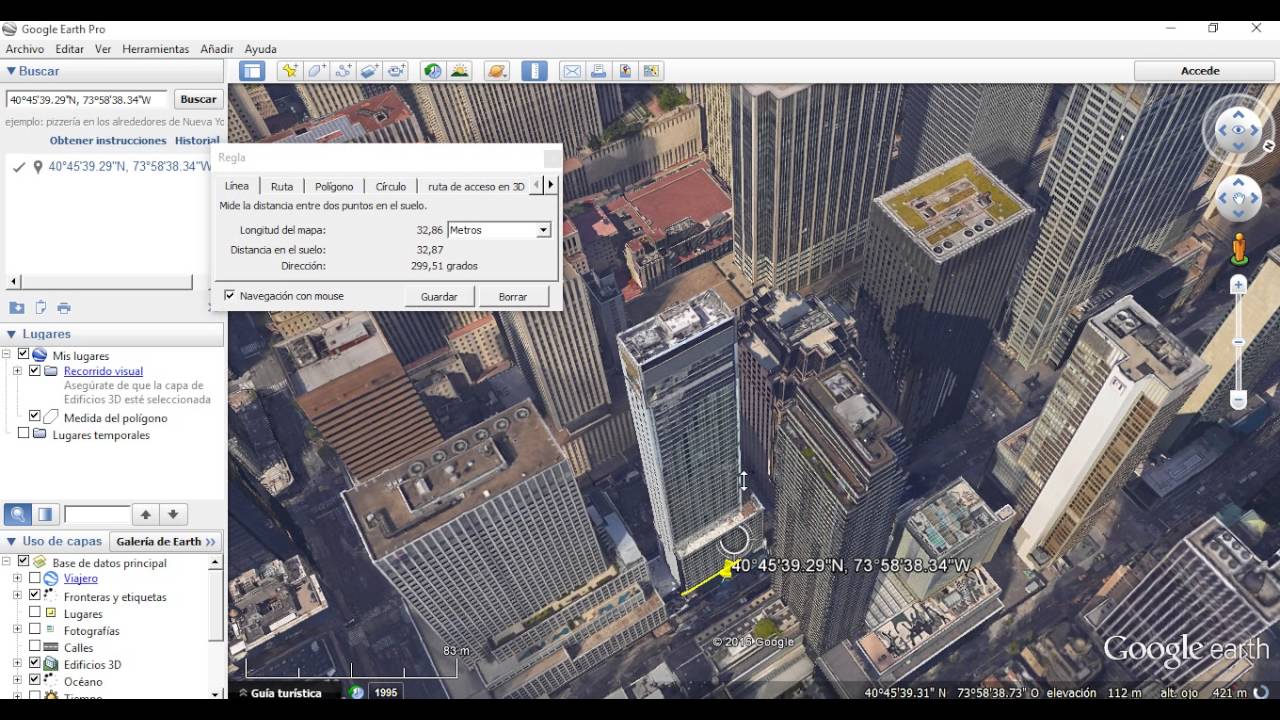Open the Añadir menu

tap(217, 49)
